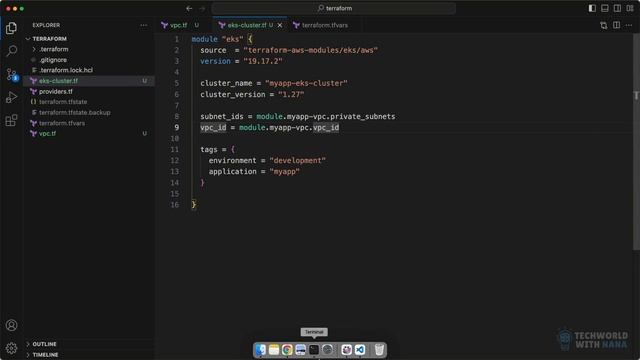
Task: Go back using the navigation arrow
Action: (189, 8)
